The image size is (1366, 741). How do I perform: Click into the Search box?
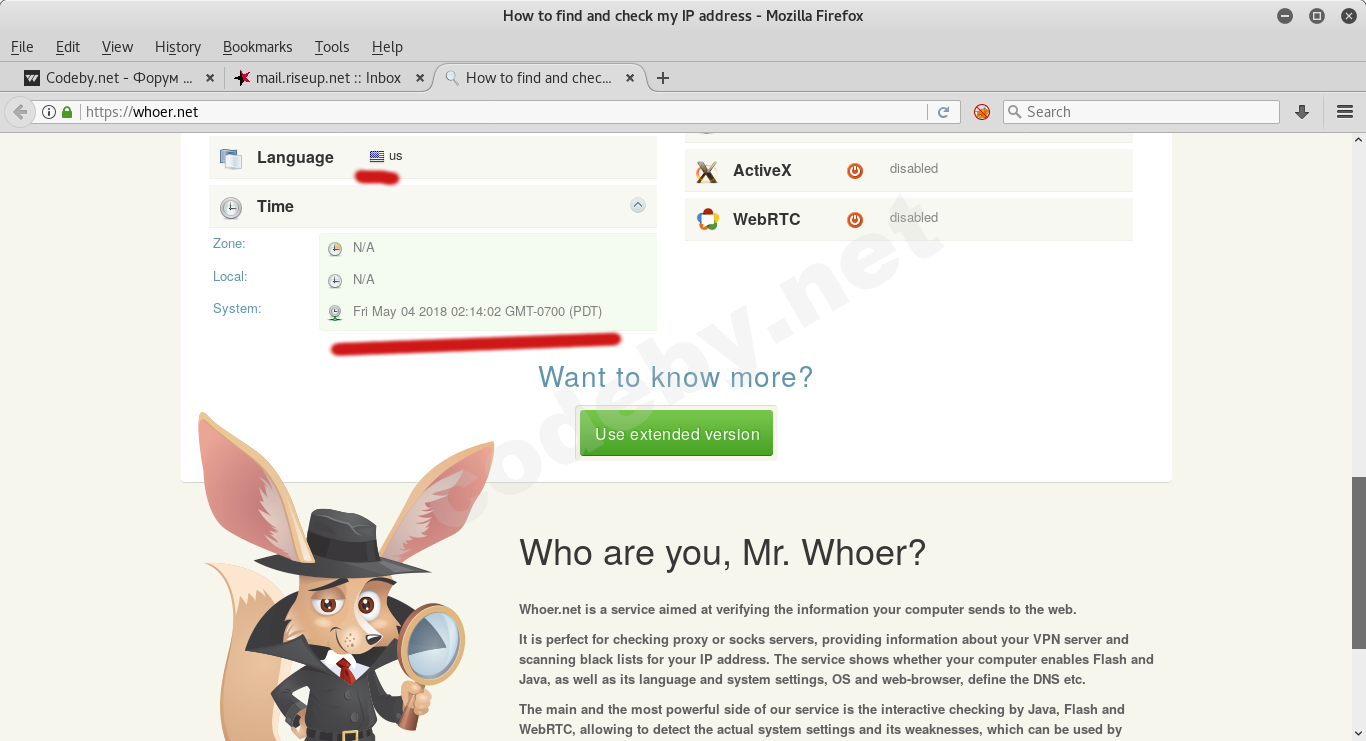(1141, 112)
